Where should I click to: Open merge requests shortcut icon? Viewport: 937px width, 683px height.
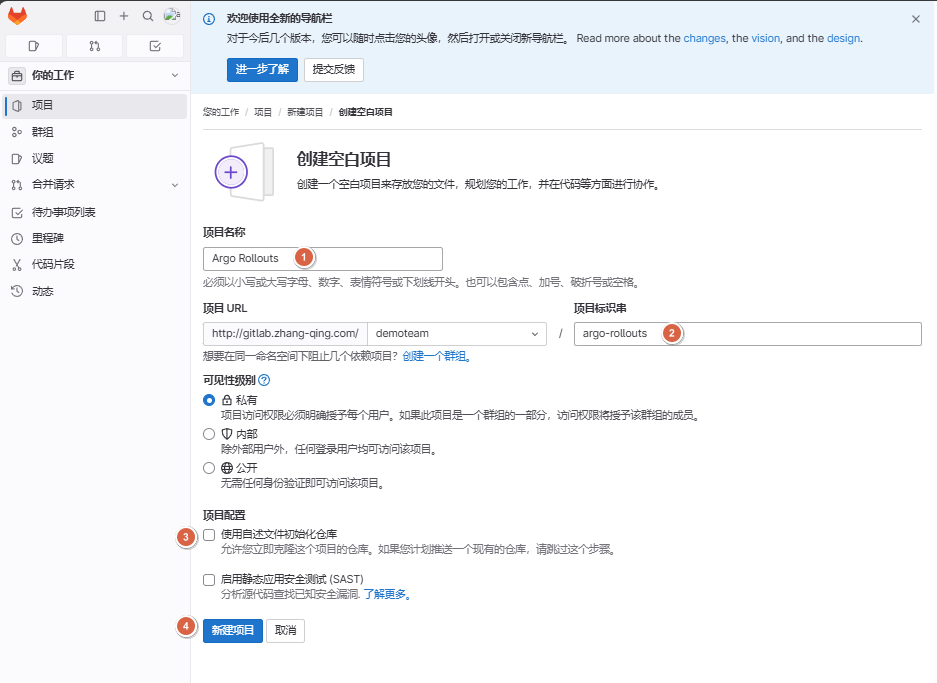click(x=94, y=46)
